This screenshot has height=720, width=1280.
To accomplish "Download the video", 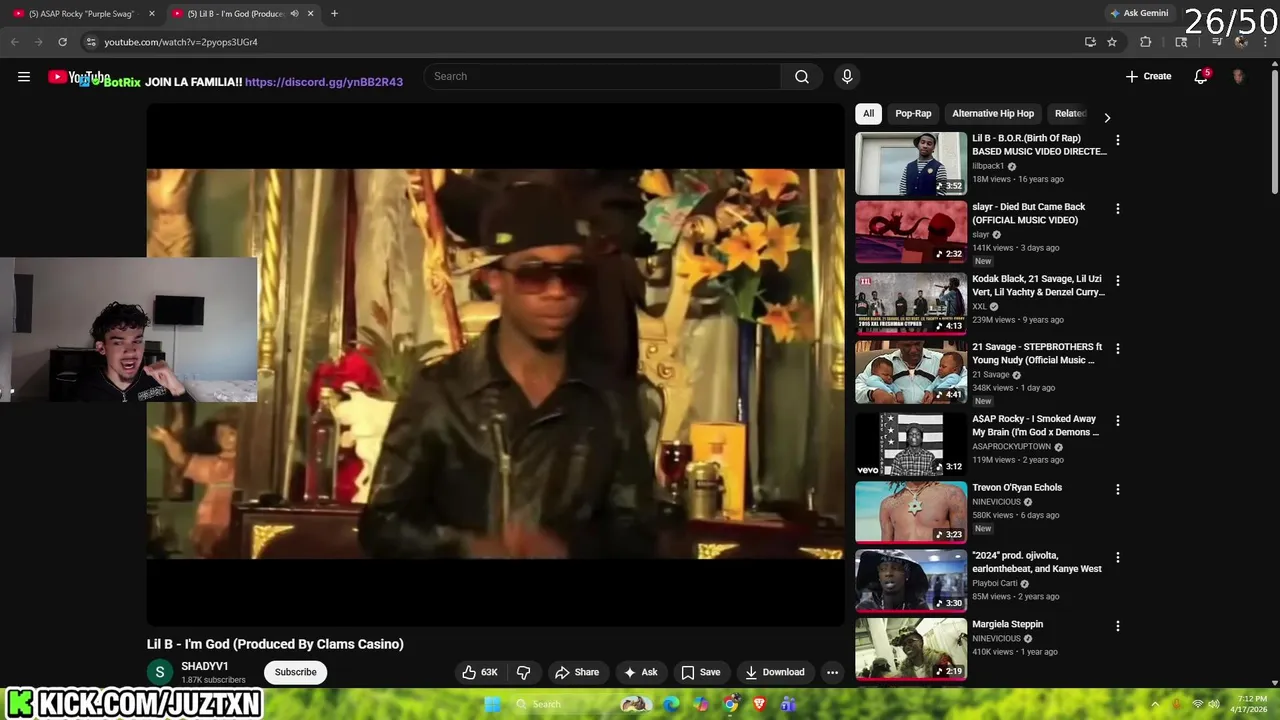I will [x=775, y=672].
